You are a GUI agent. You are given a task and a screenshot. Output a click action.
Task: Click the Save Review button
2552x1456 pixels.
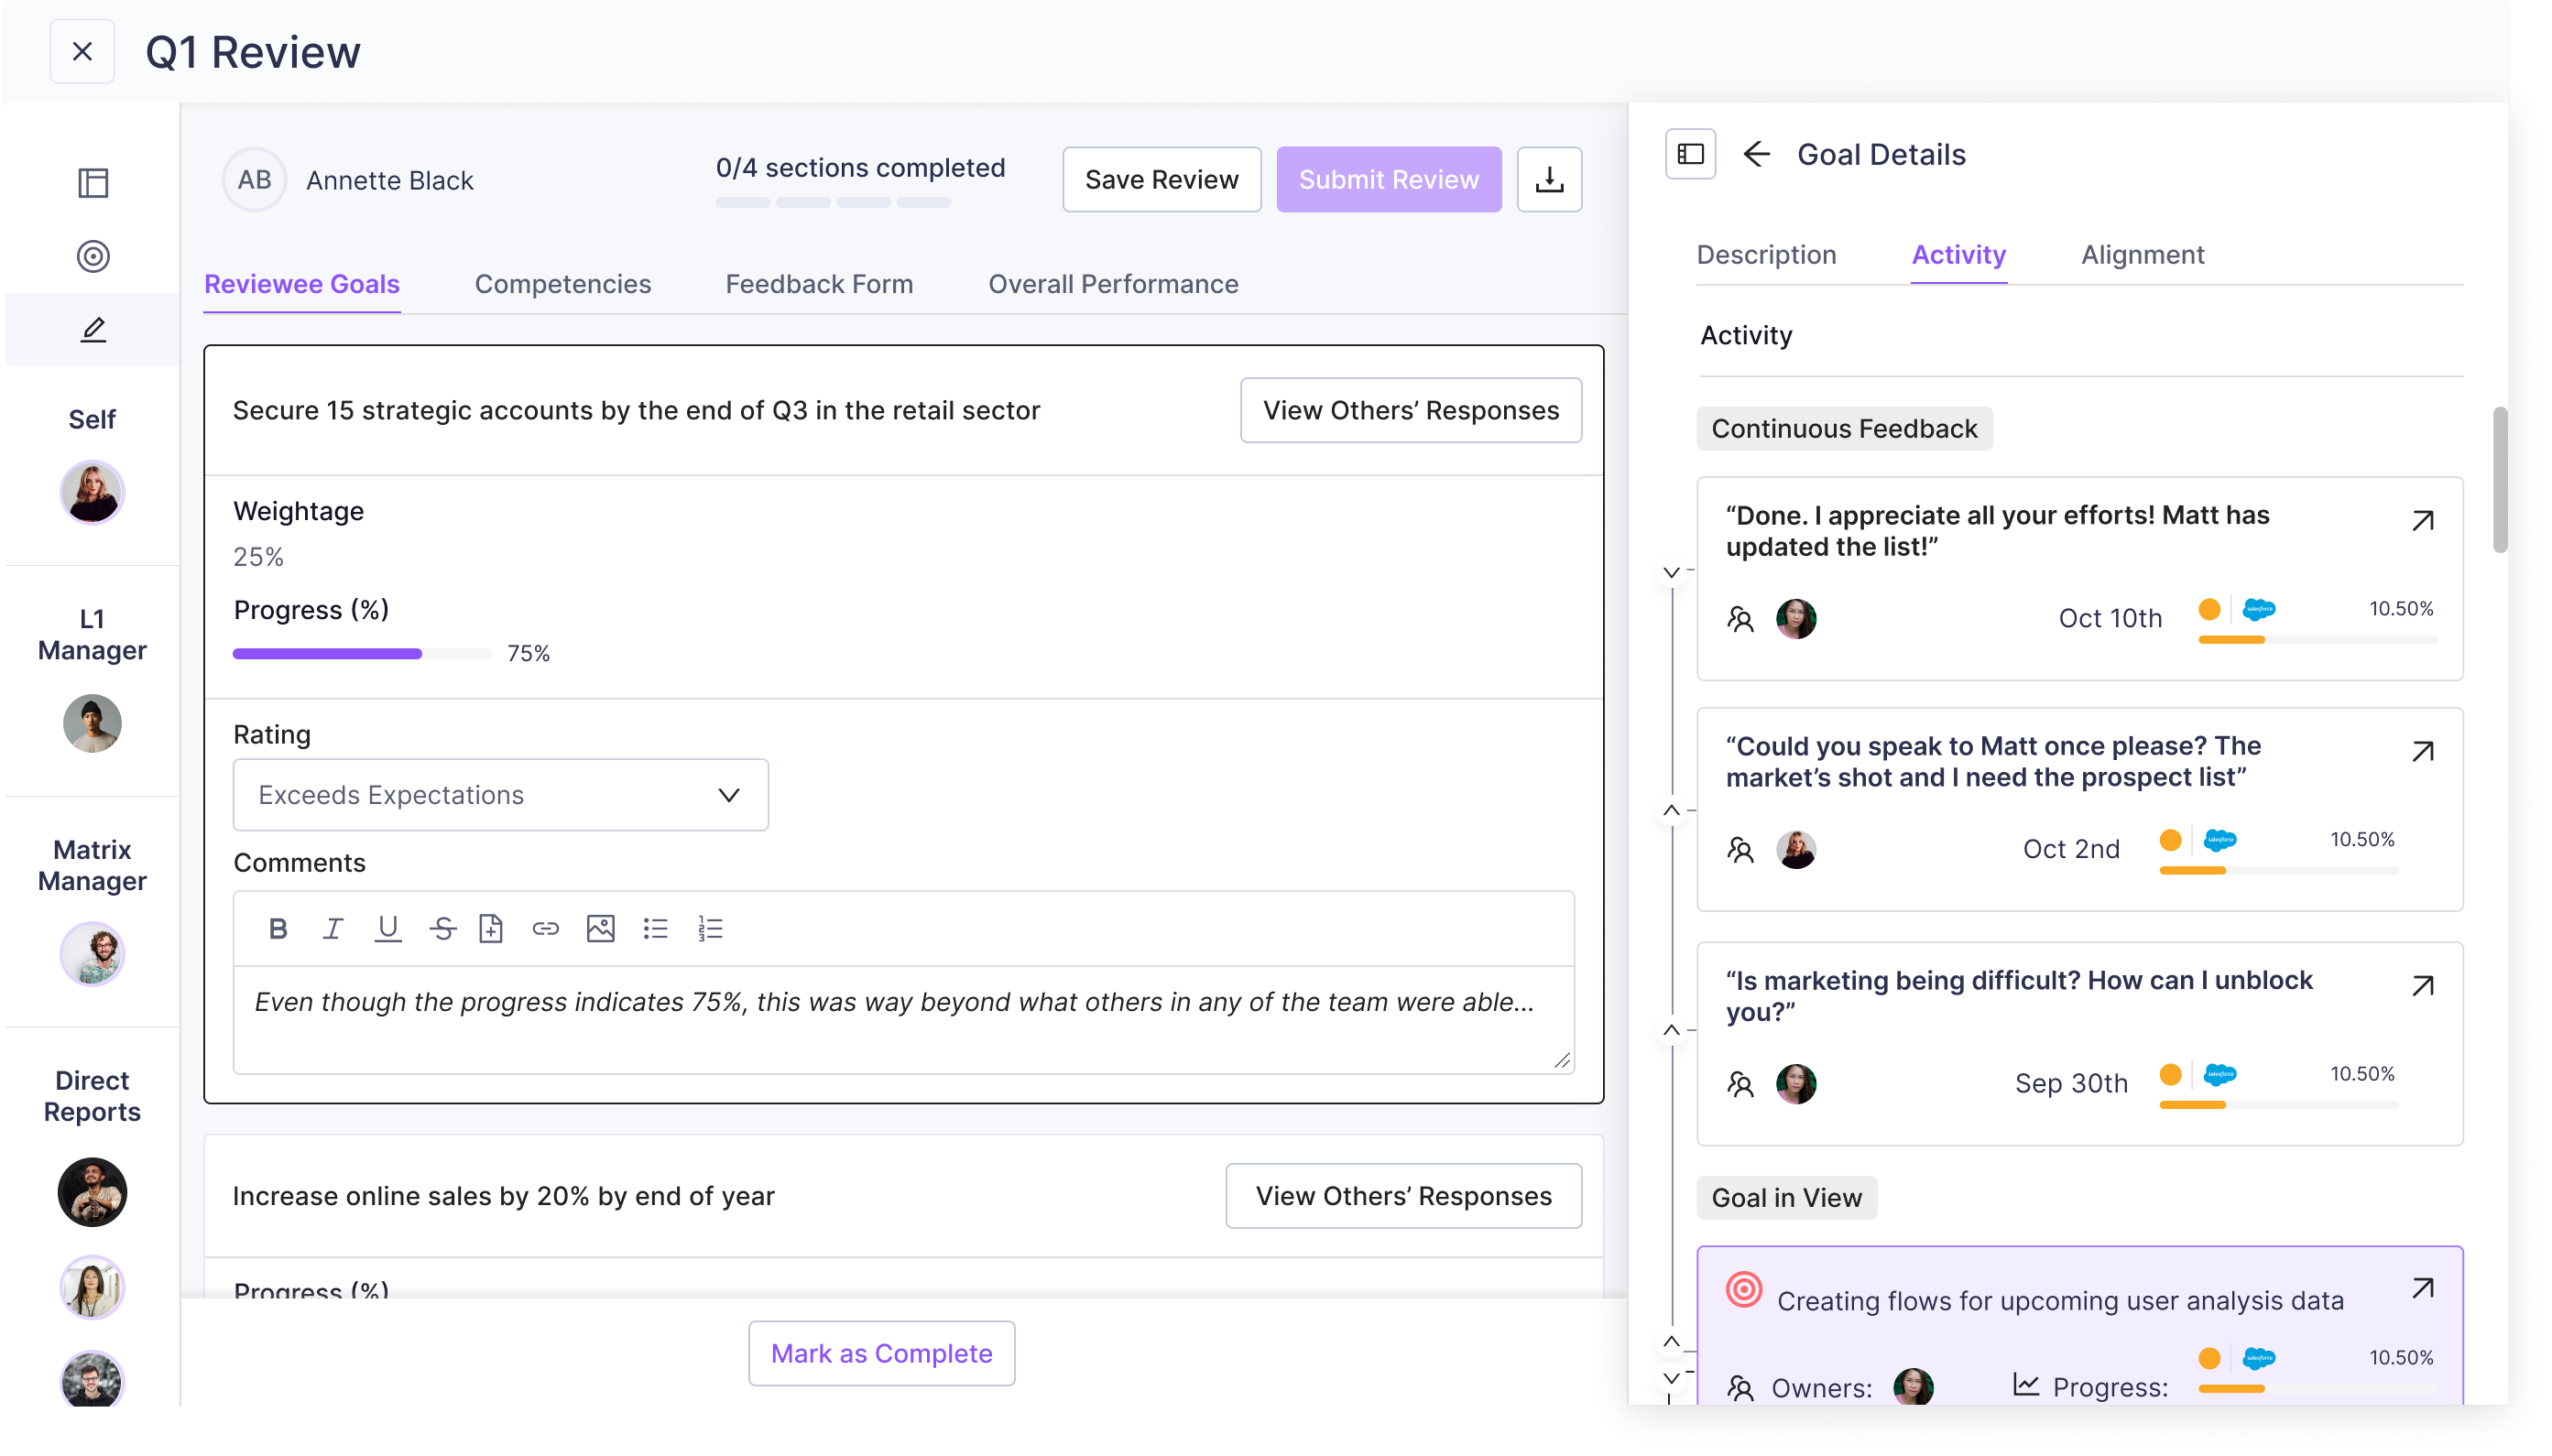point(1162,179)
